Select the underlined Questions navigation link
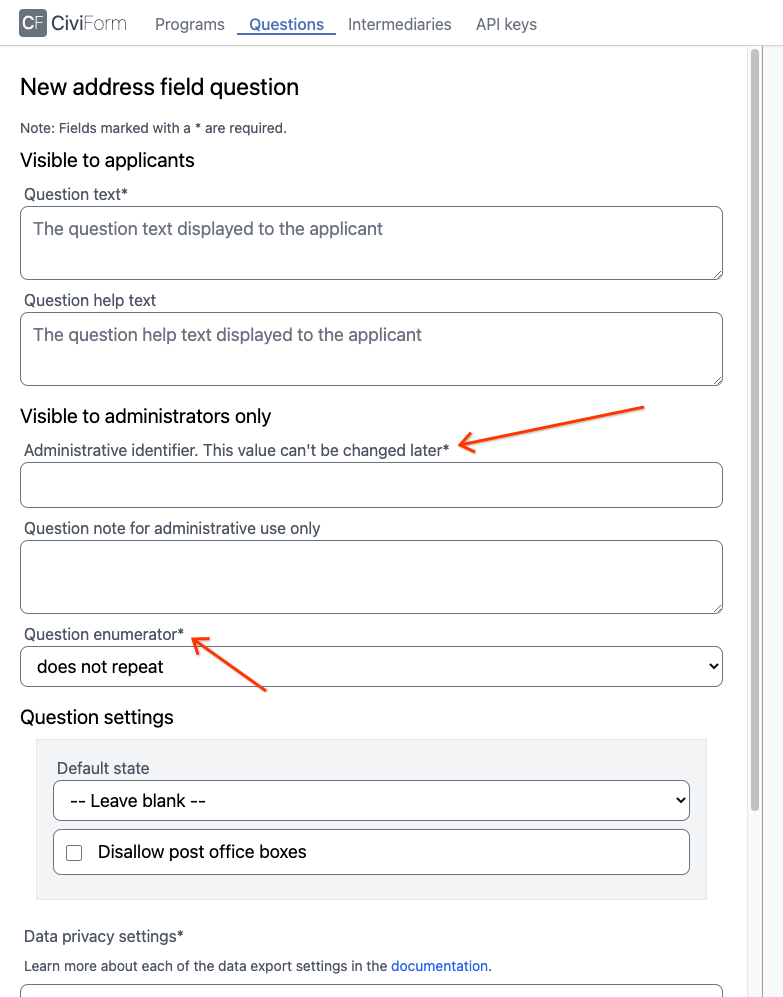Viewport: 783px width, 997px height. coord(285,24)
